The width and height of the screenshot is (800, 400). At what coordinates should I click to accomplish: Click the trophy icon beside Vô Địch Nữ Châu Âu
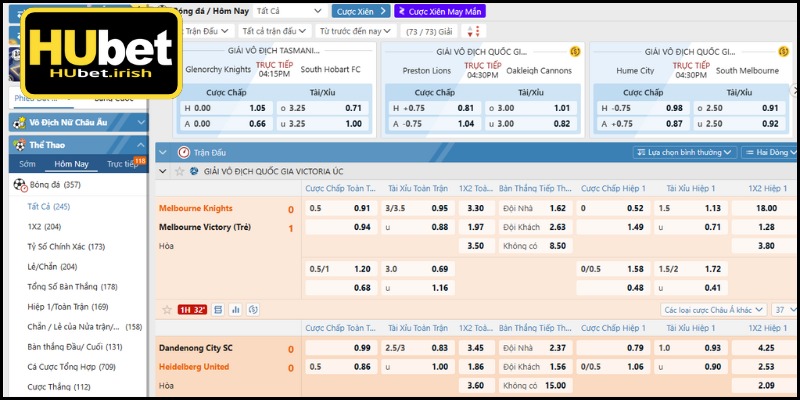point(20,123)
